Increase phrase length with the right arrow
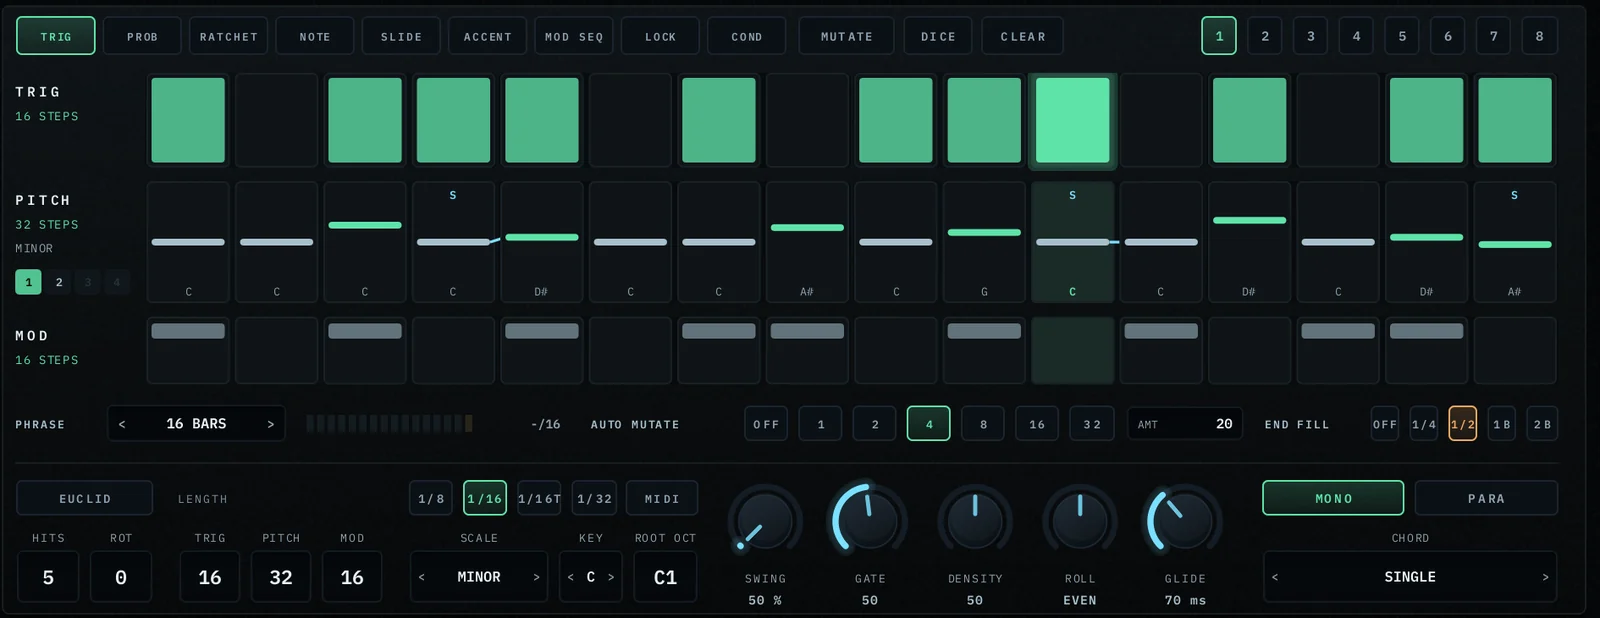The image size is (1600, 618). (270, 424)
